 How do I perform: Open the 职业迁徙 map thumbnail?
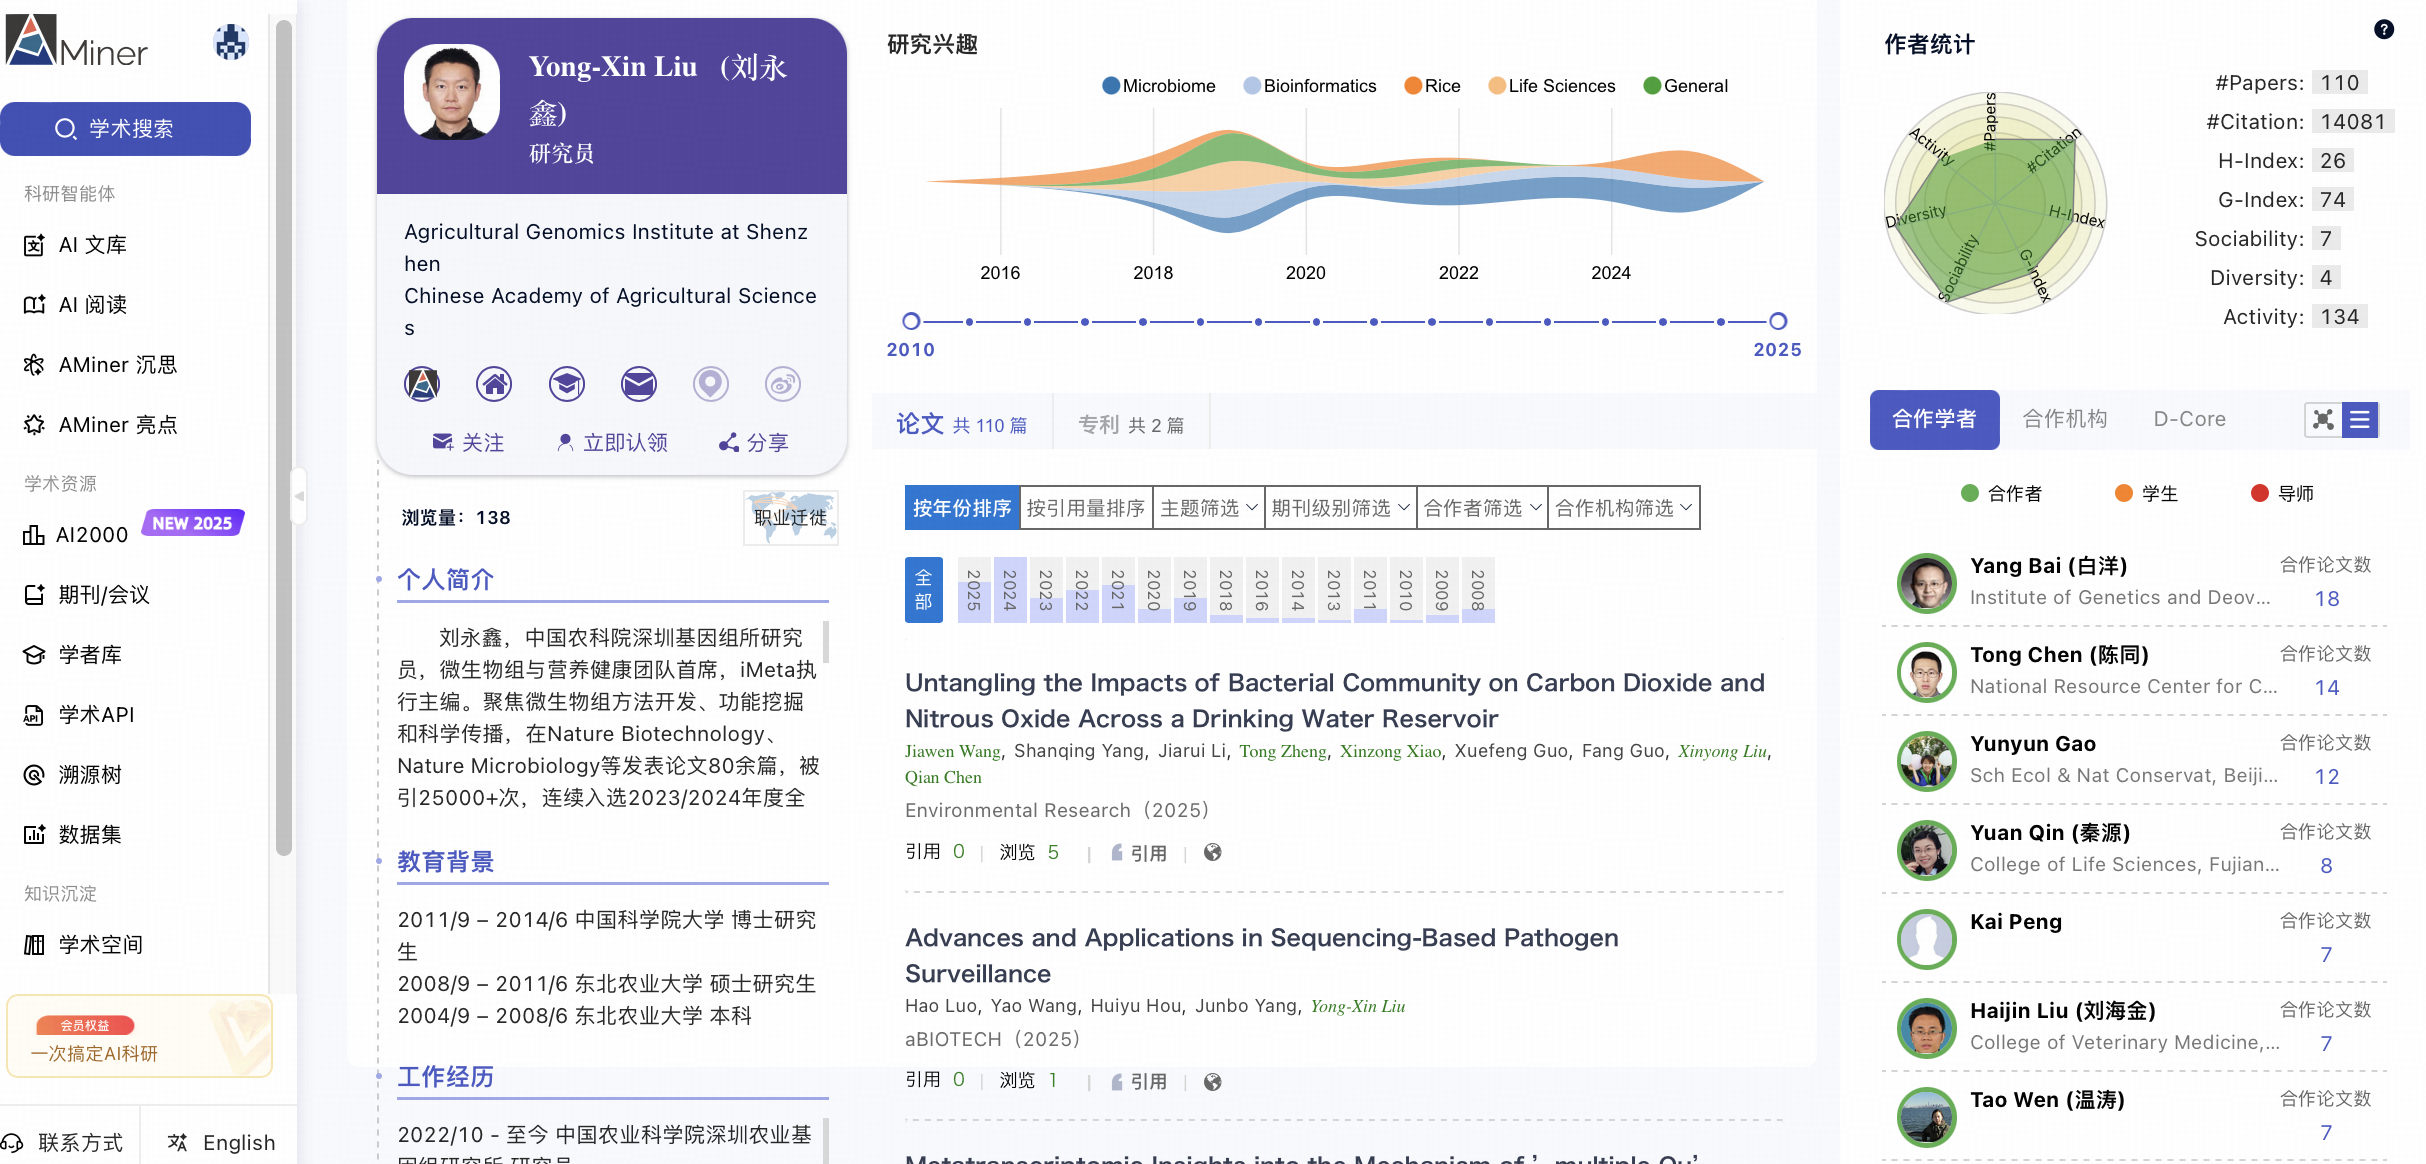pyautogui.click(x=790, y=517)
